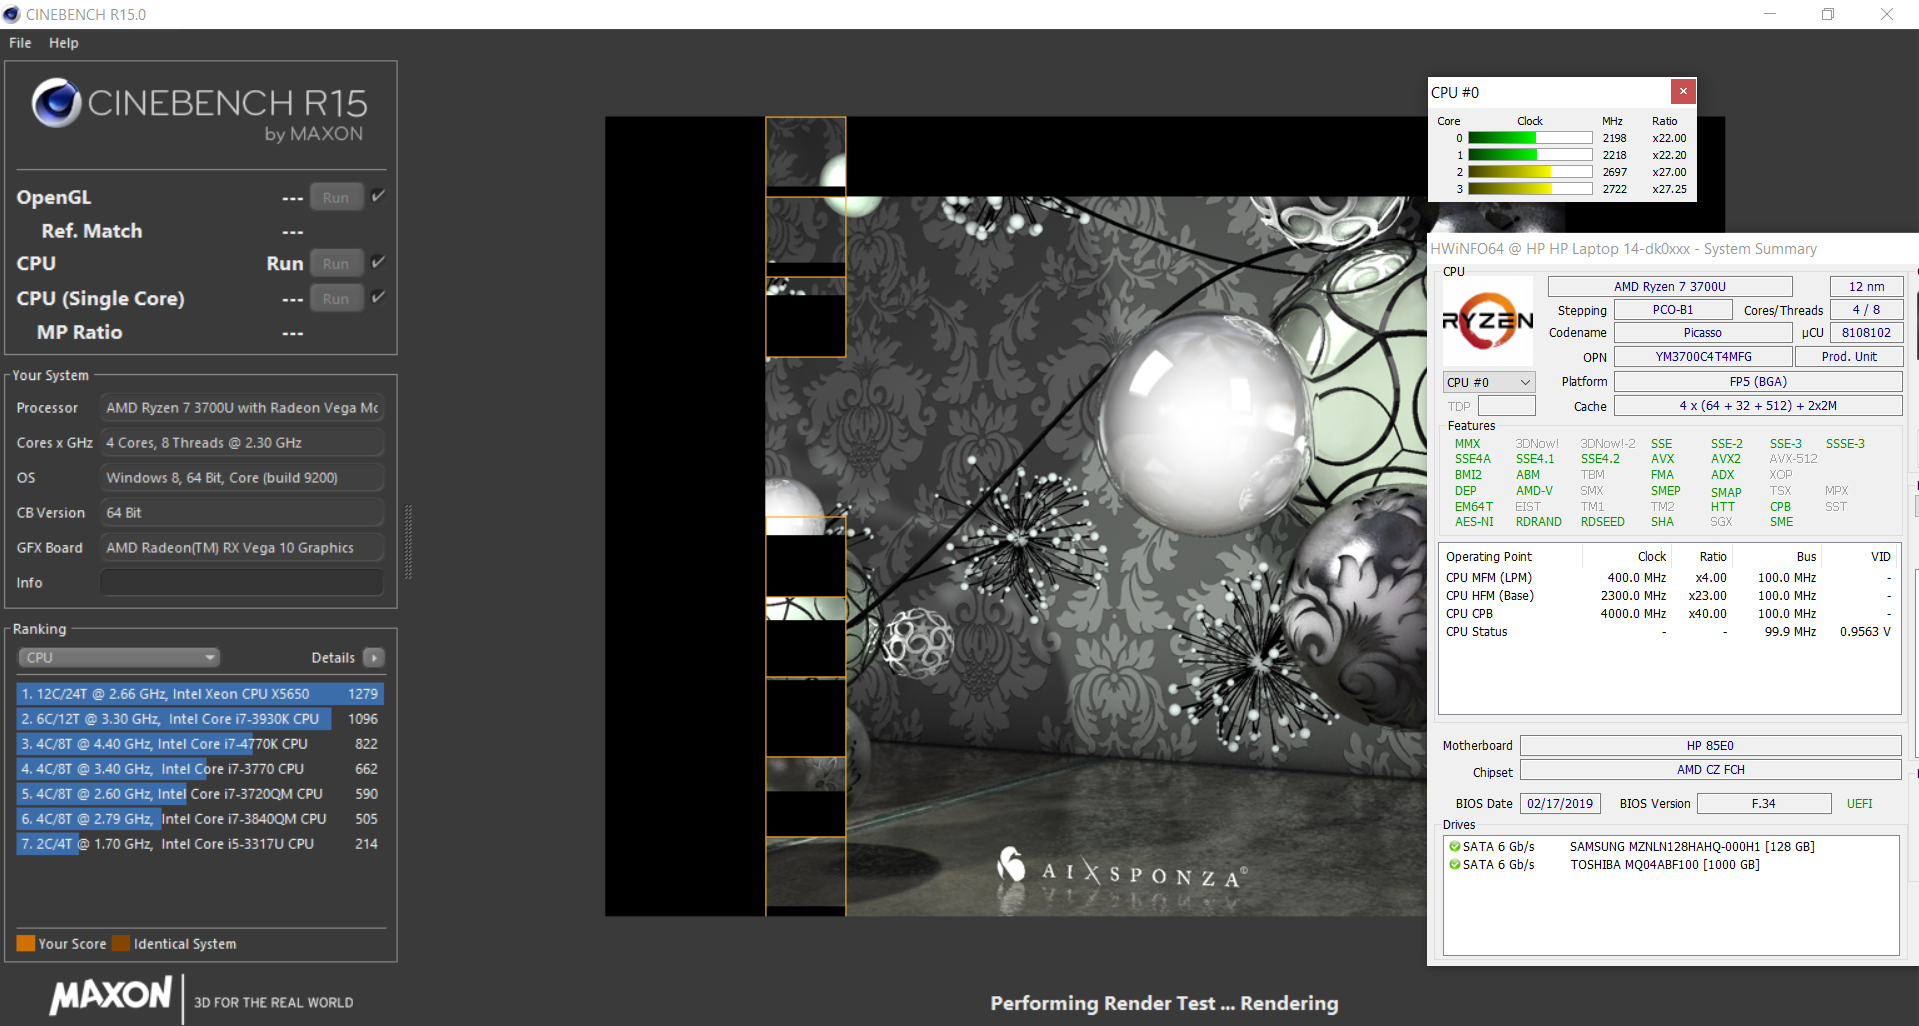
Task: Click the CPU (Single Core) Run button
Action: [336, 299]
